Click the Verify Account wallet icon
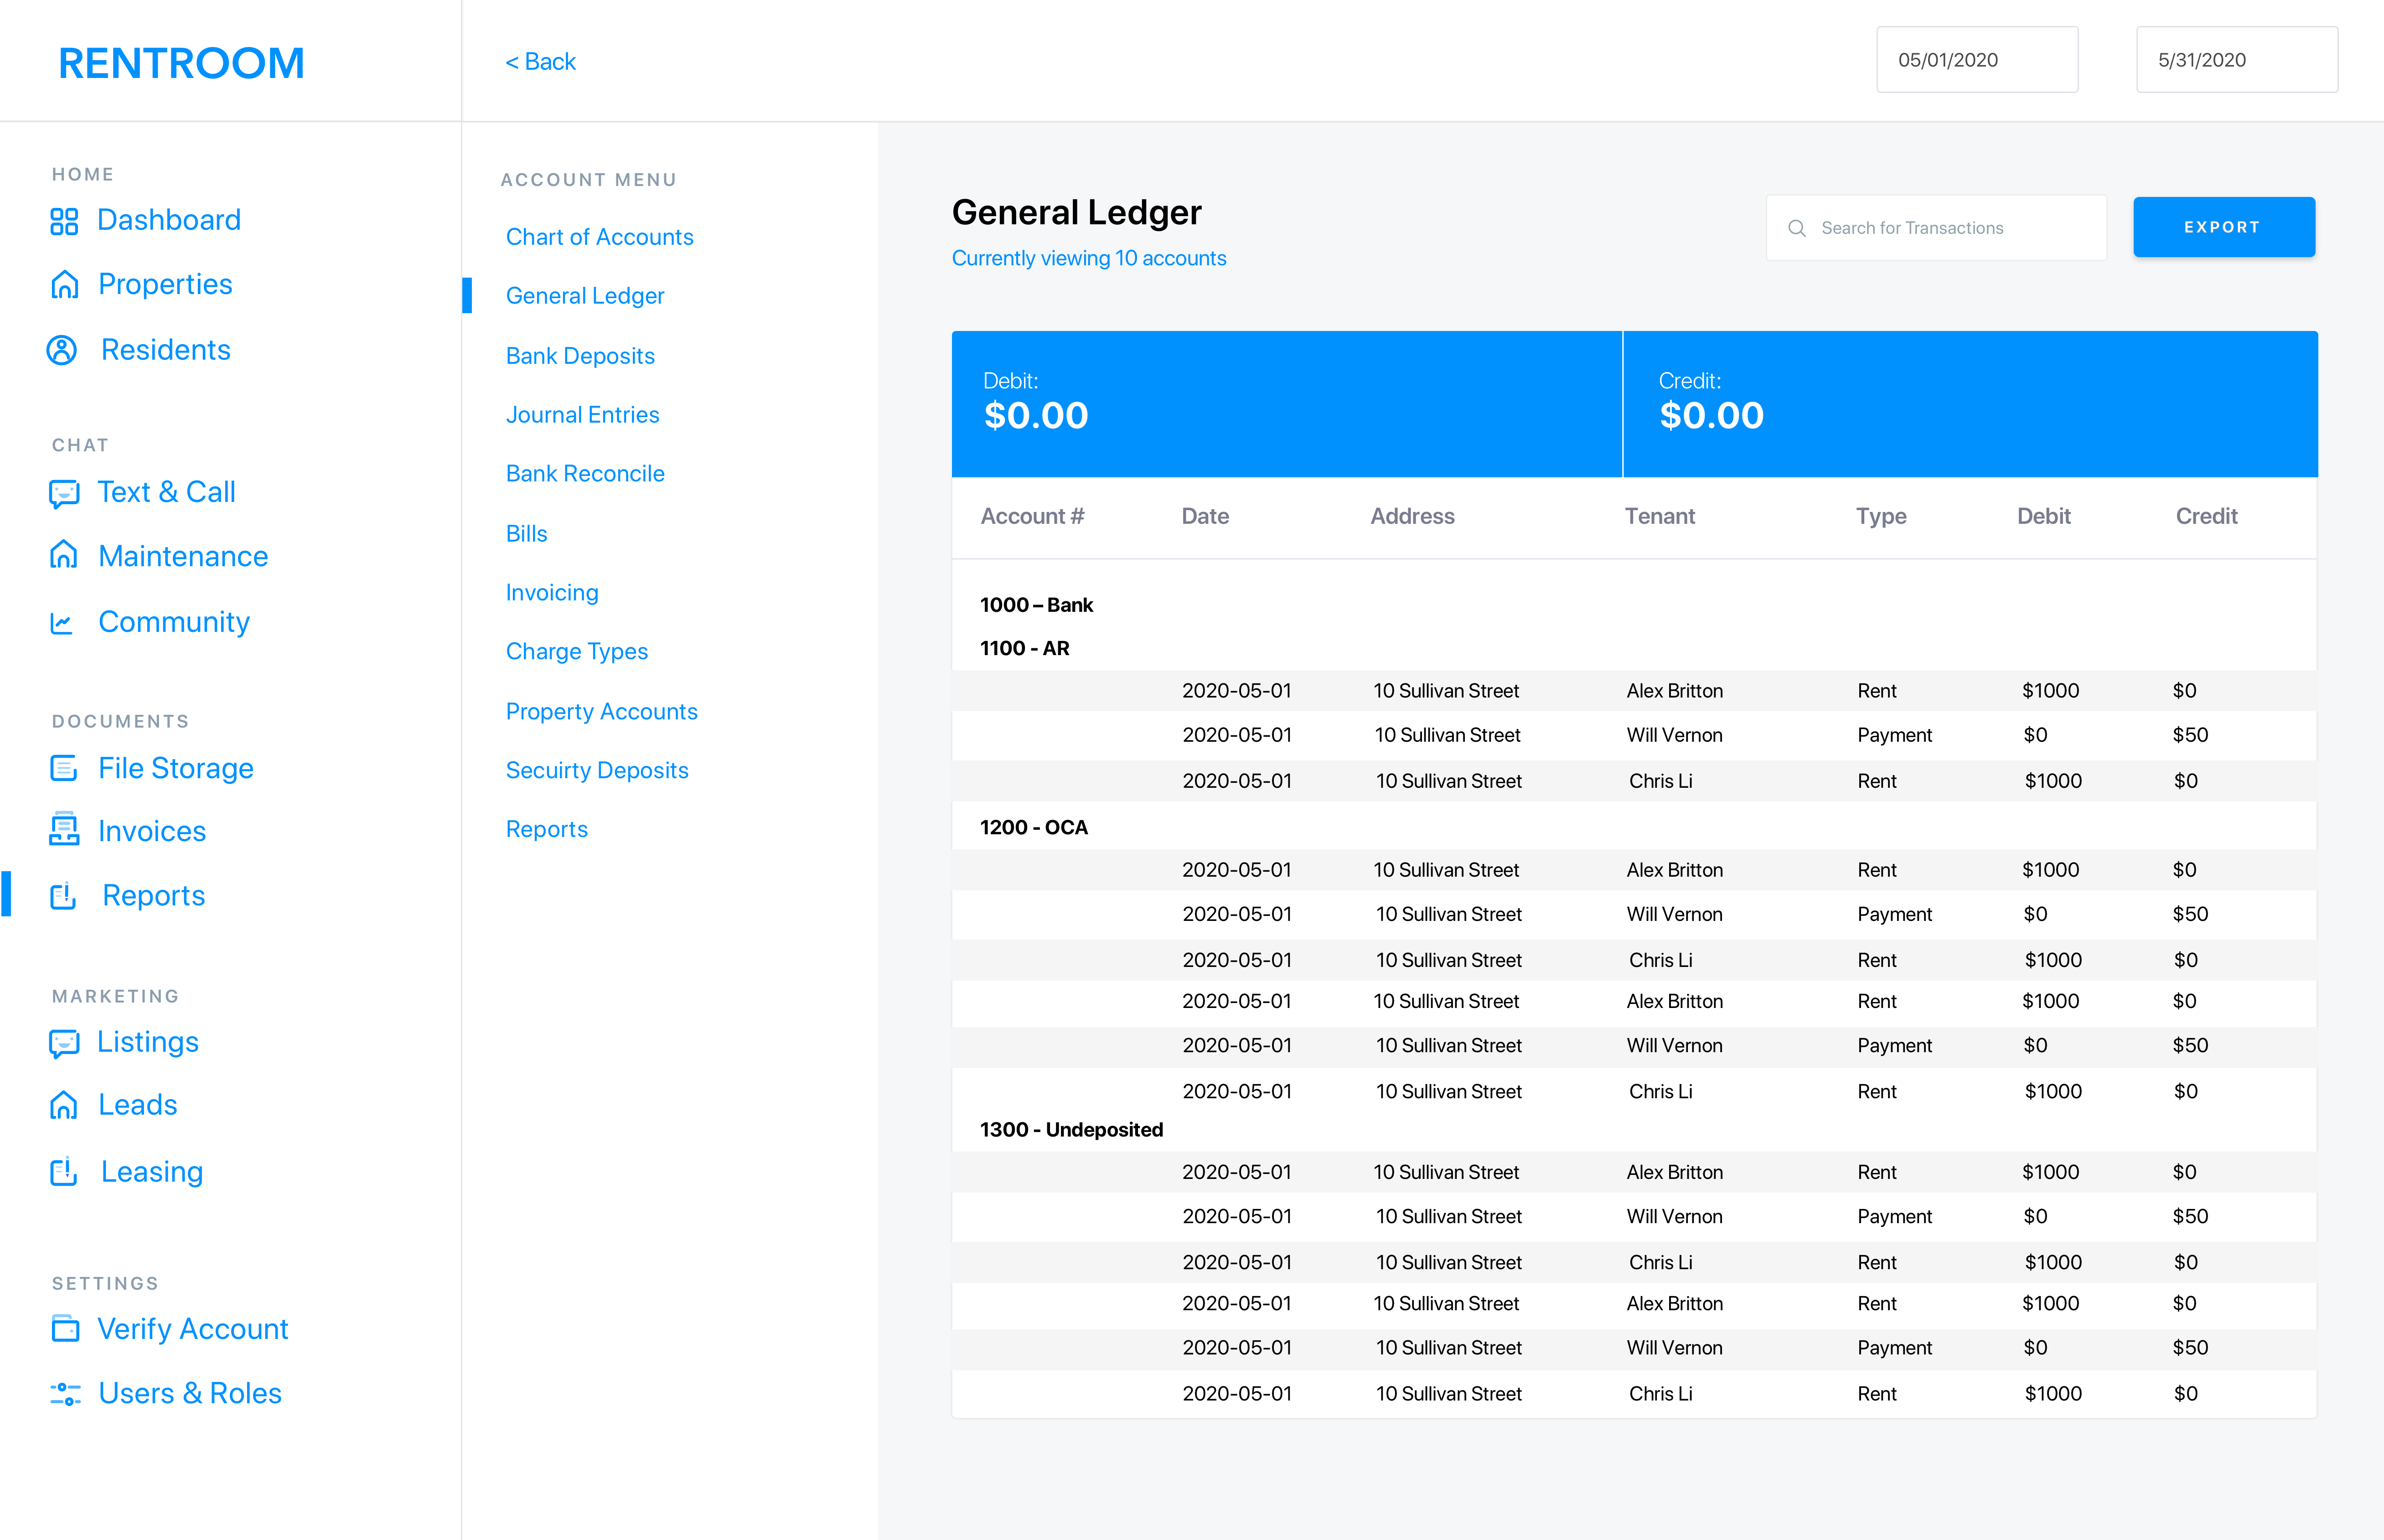 click(65, 1328)
